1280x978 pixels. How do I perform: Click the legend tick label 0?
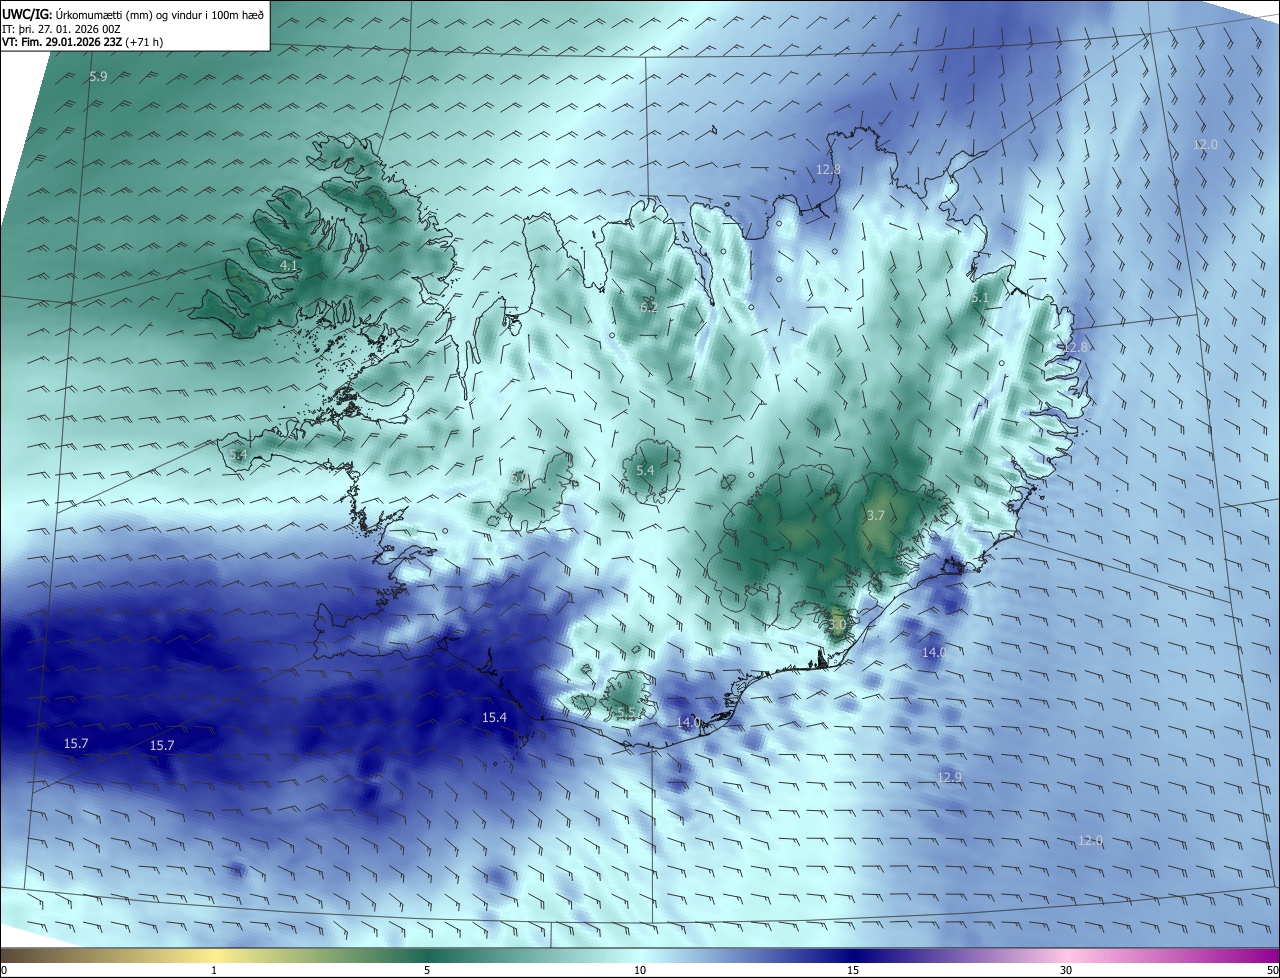[3, 971]
